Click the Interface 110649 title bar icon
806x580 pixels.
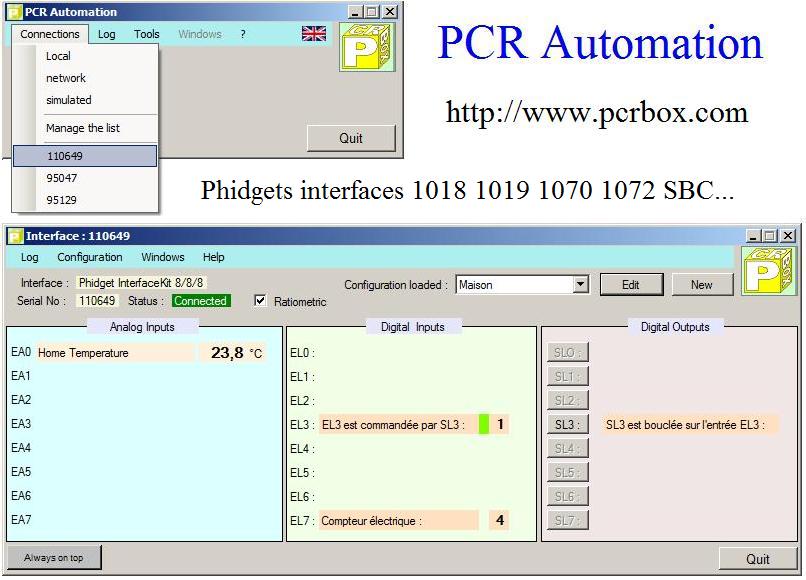click(16, 236)
